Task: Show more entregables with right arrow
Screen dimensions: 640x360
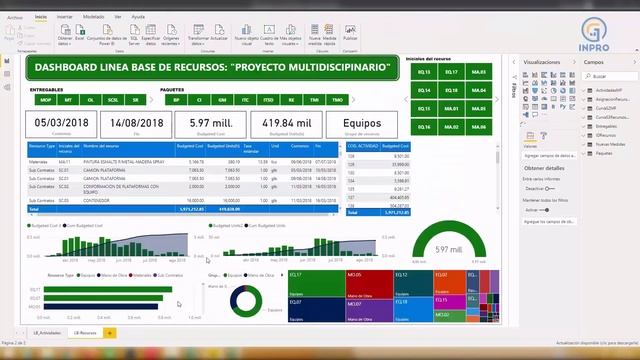Action: pos(151,100)
